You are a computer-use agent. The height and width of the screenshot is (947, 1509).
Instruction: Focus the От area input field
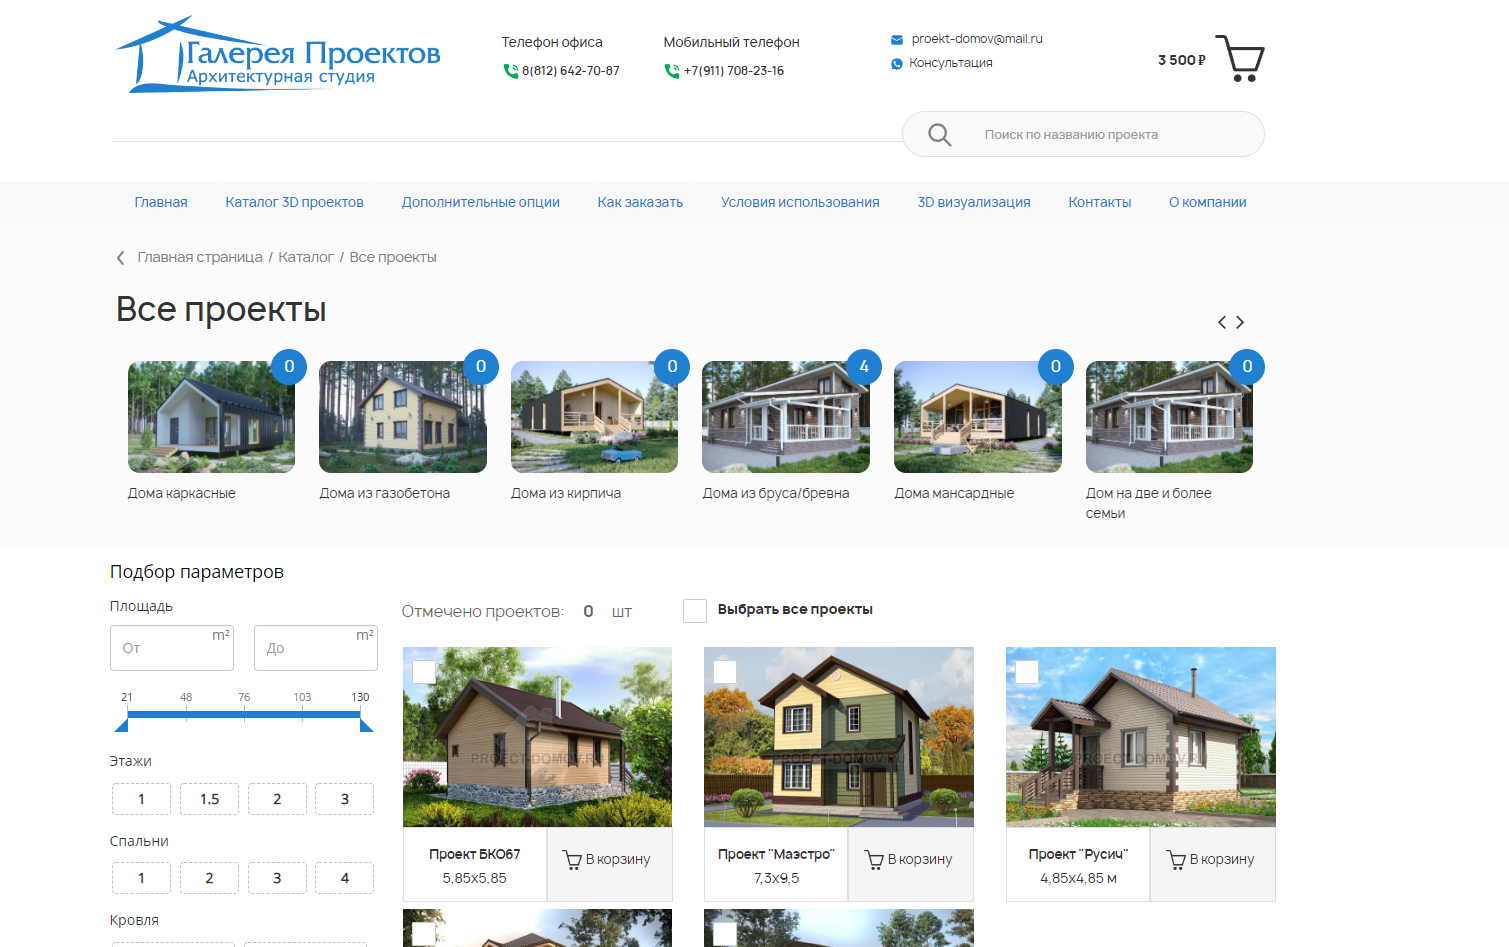coord(172,648)
